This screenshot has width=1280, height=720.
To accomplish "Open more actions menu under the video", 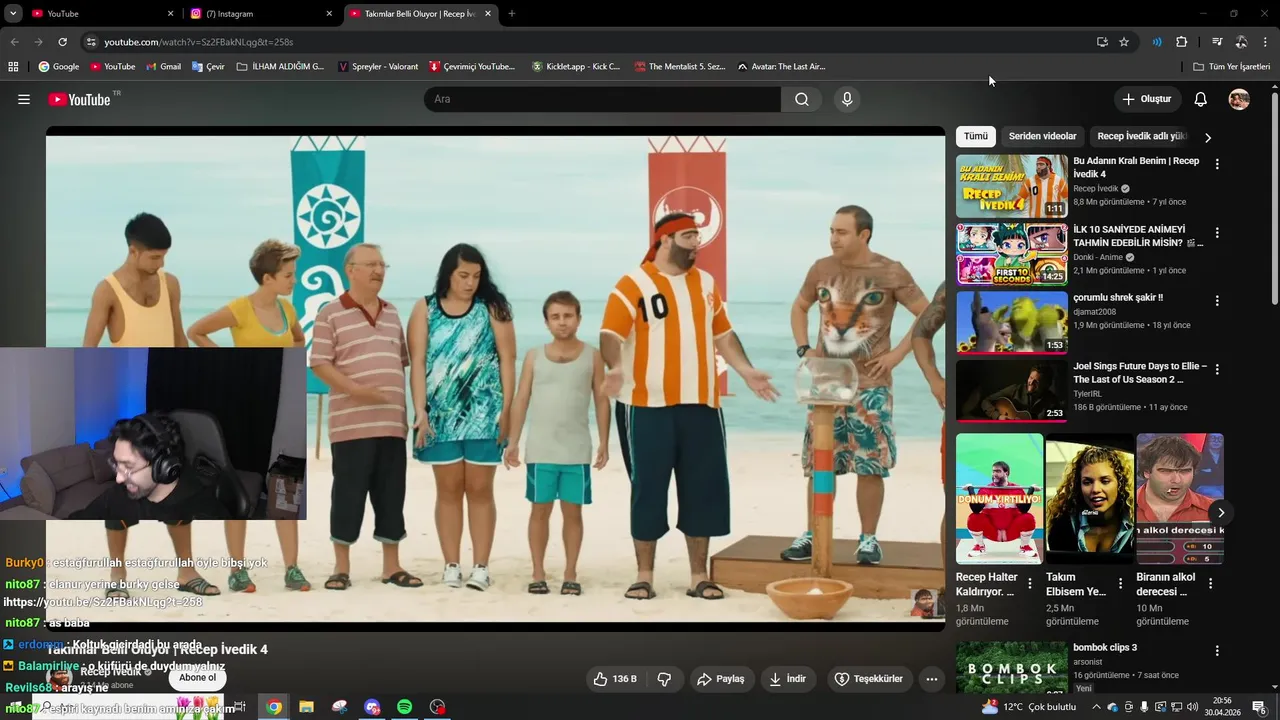I will pyautogui.click(x=932, y=679).
